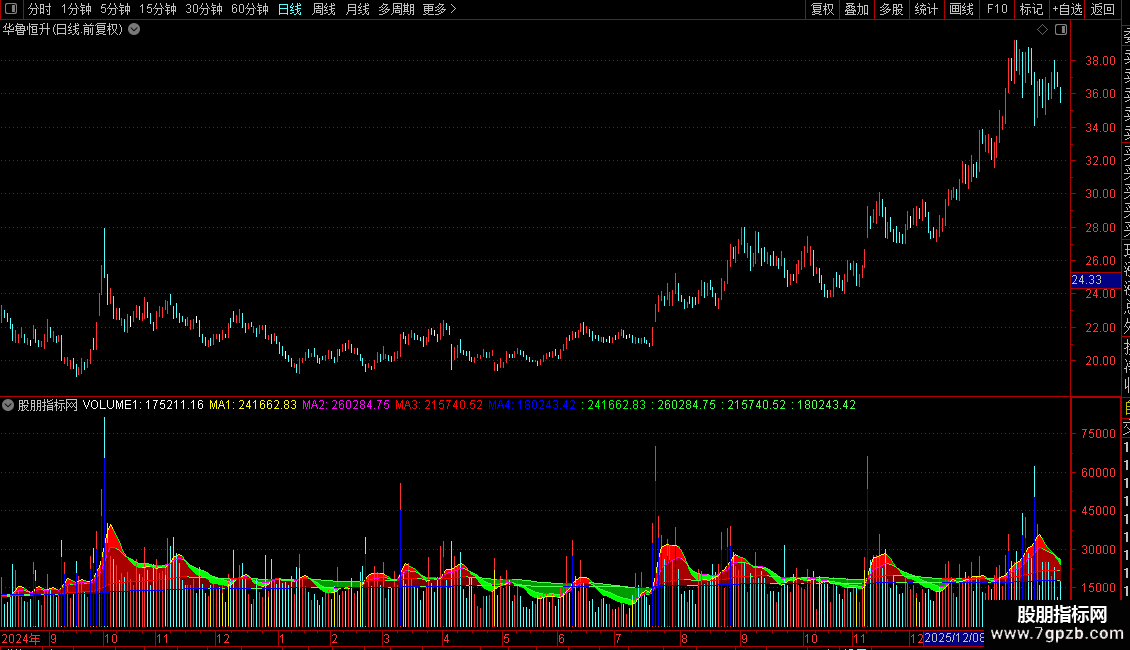Click the MA1: 241662.83 label
This screenshot has height=650, width=1130.
pos(253,405)
